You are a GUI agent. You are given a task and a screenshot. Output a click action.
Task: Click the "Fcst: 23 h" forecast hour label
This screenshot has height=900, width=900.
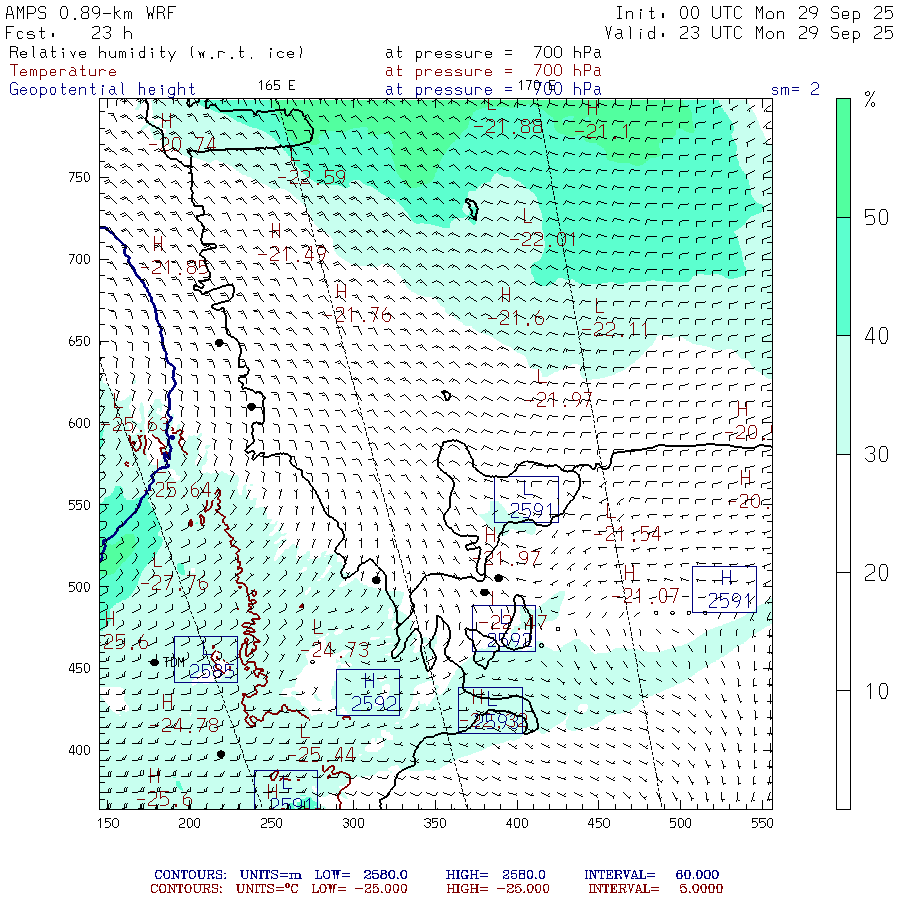pos(69,33)
